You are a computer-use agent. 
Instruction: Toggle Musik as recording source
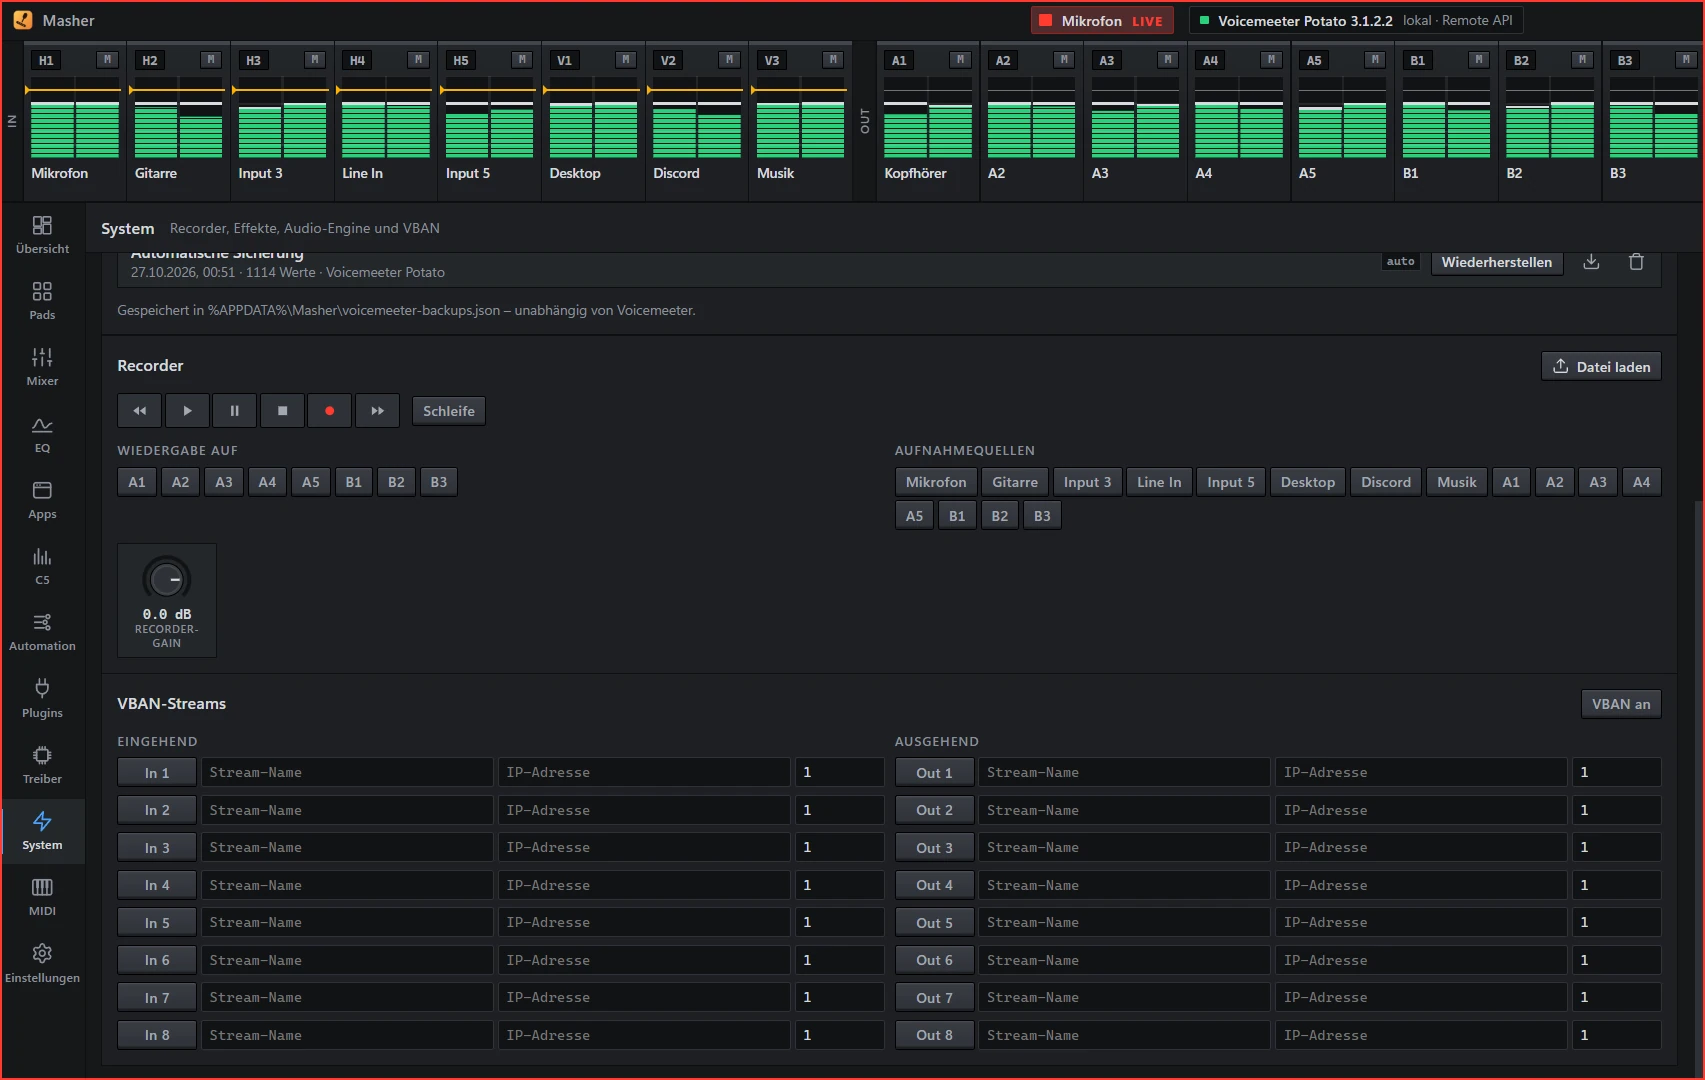pyautogui.click(x=1456, y=482)
